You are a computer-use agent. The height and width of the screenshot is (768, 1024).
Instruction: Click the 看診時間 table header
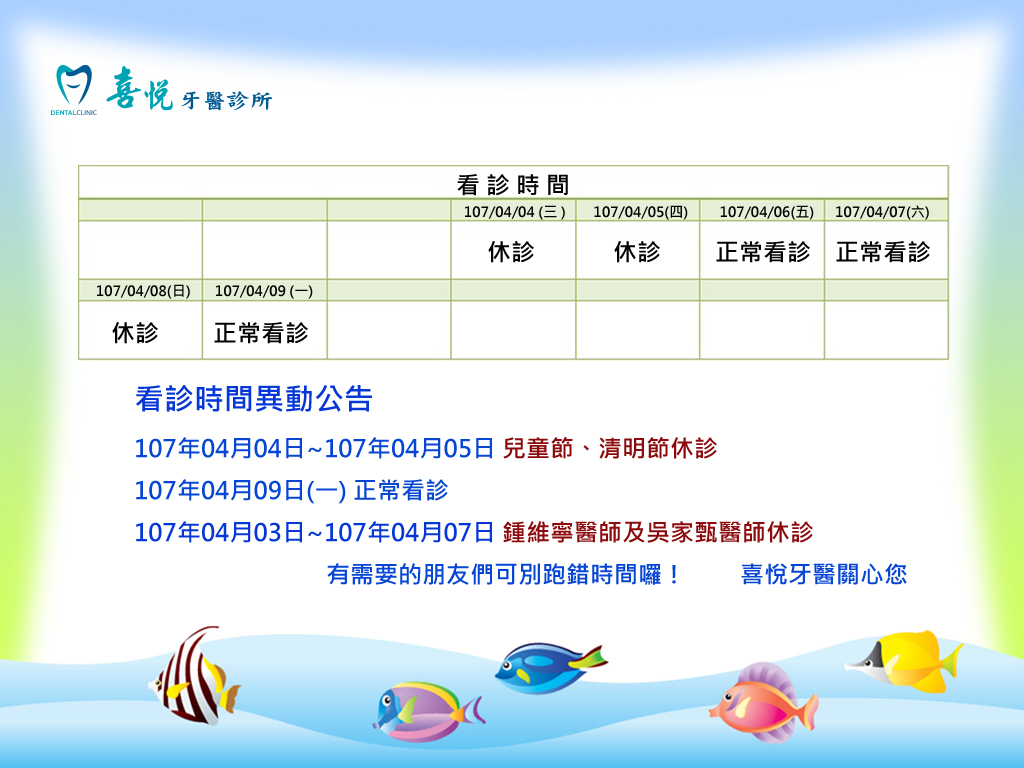513,183
